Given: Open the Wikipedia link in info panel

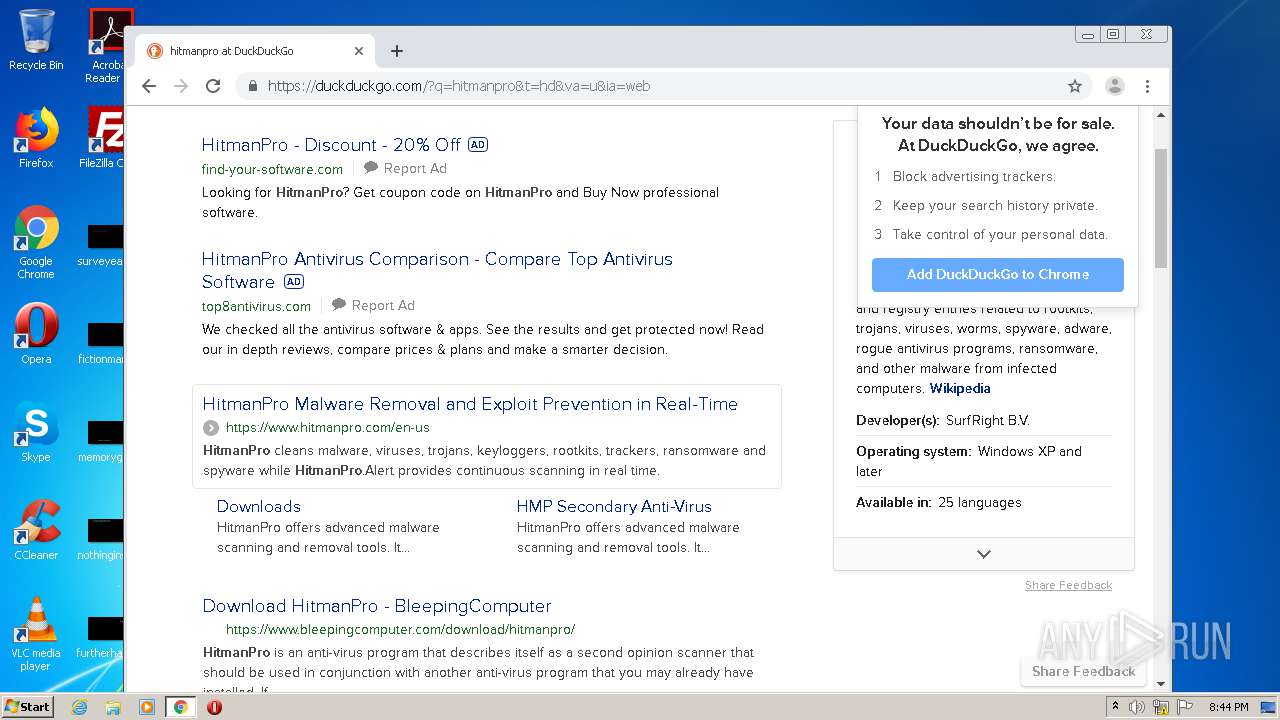Looking at the screenshot, I should [960, 388].
